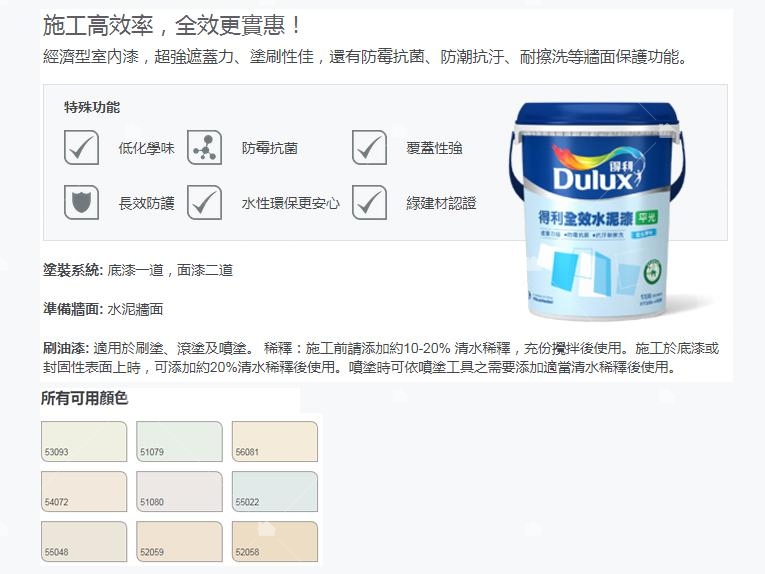
Task: Click the shield icon beside 長效防護
Action: pyautogui.click(x=81, y=202)
